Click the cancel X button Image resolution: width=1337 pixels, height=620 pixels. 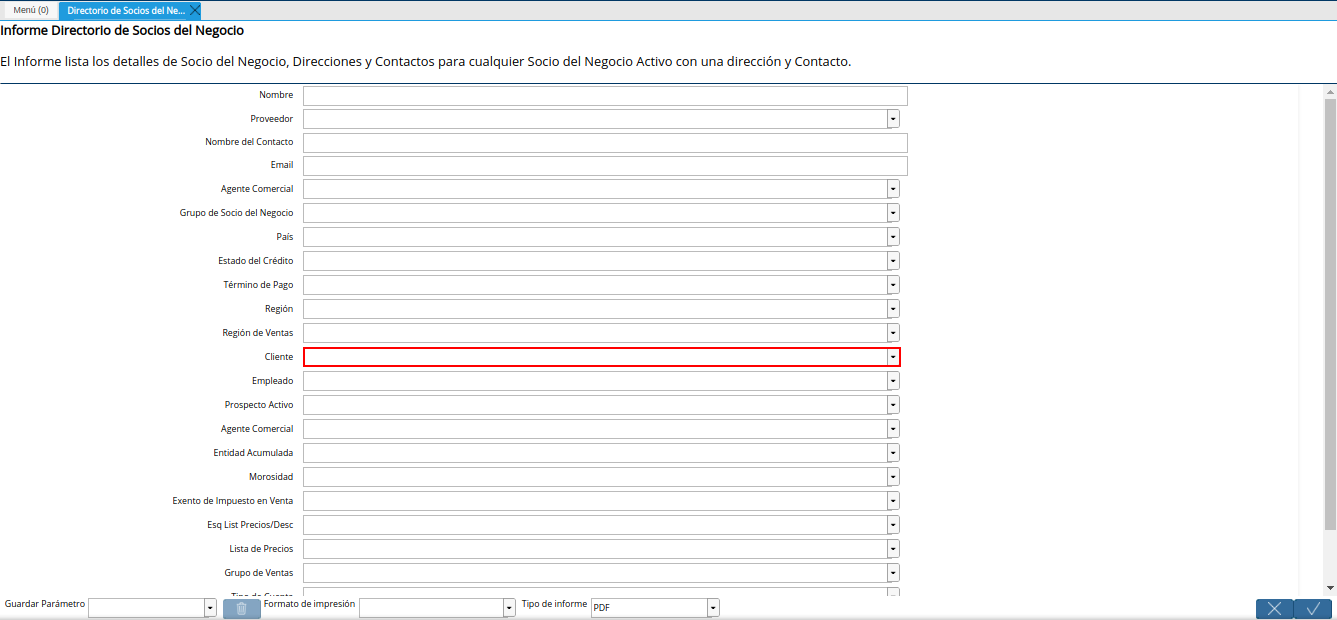(1274, 608)
